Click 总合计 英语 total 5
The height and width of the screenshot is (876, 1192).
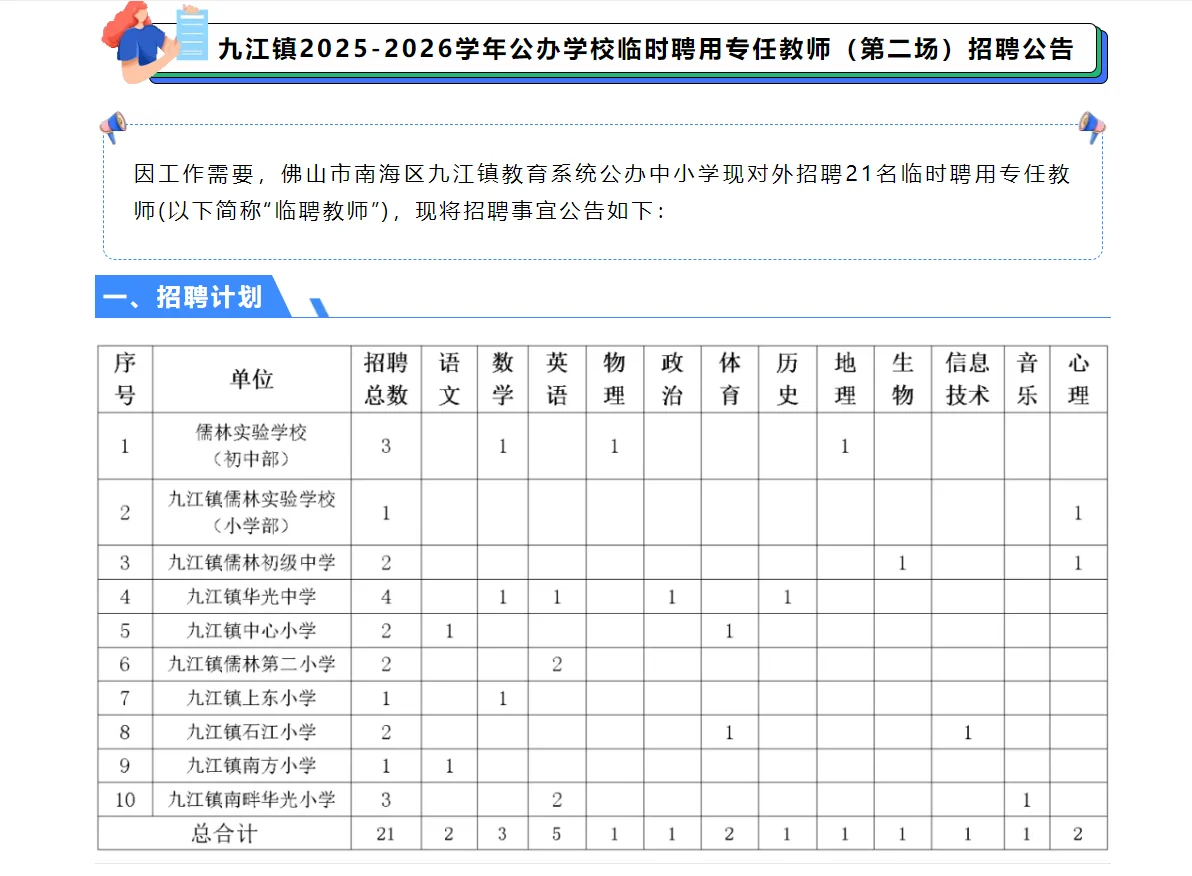tap(557, 833)
